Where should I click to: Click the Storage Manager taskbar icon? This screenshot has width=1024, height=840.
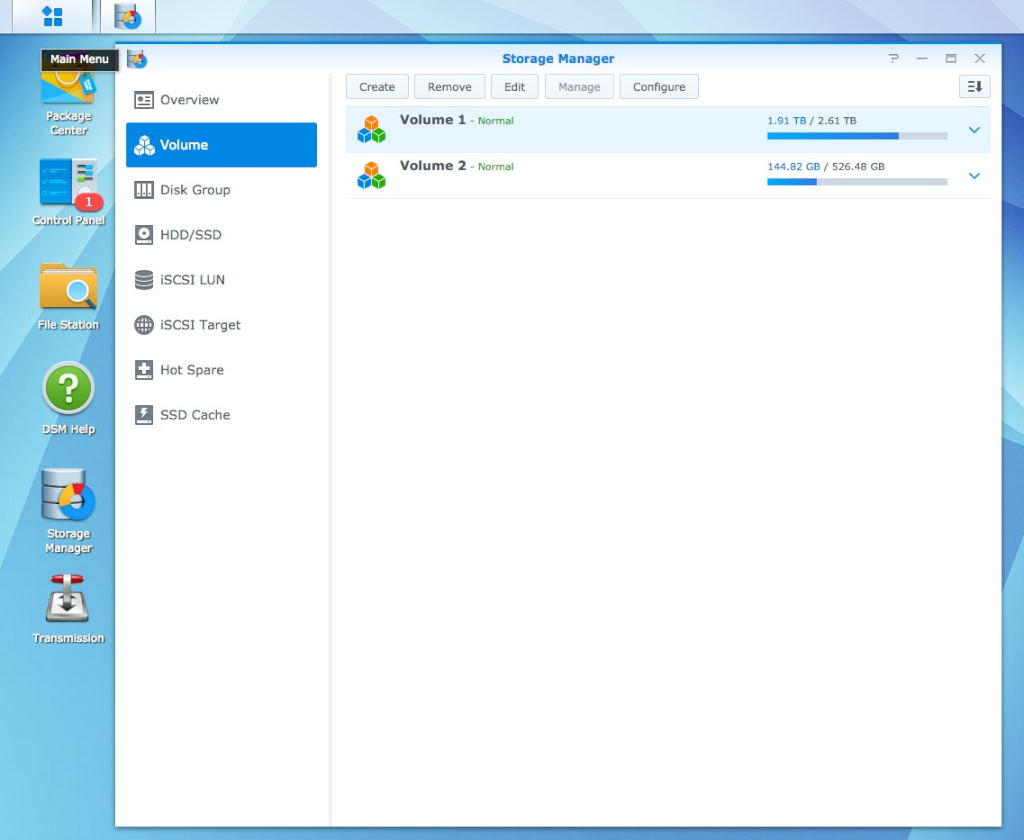click(x=127, y=16)
